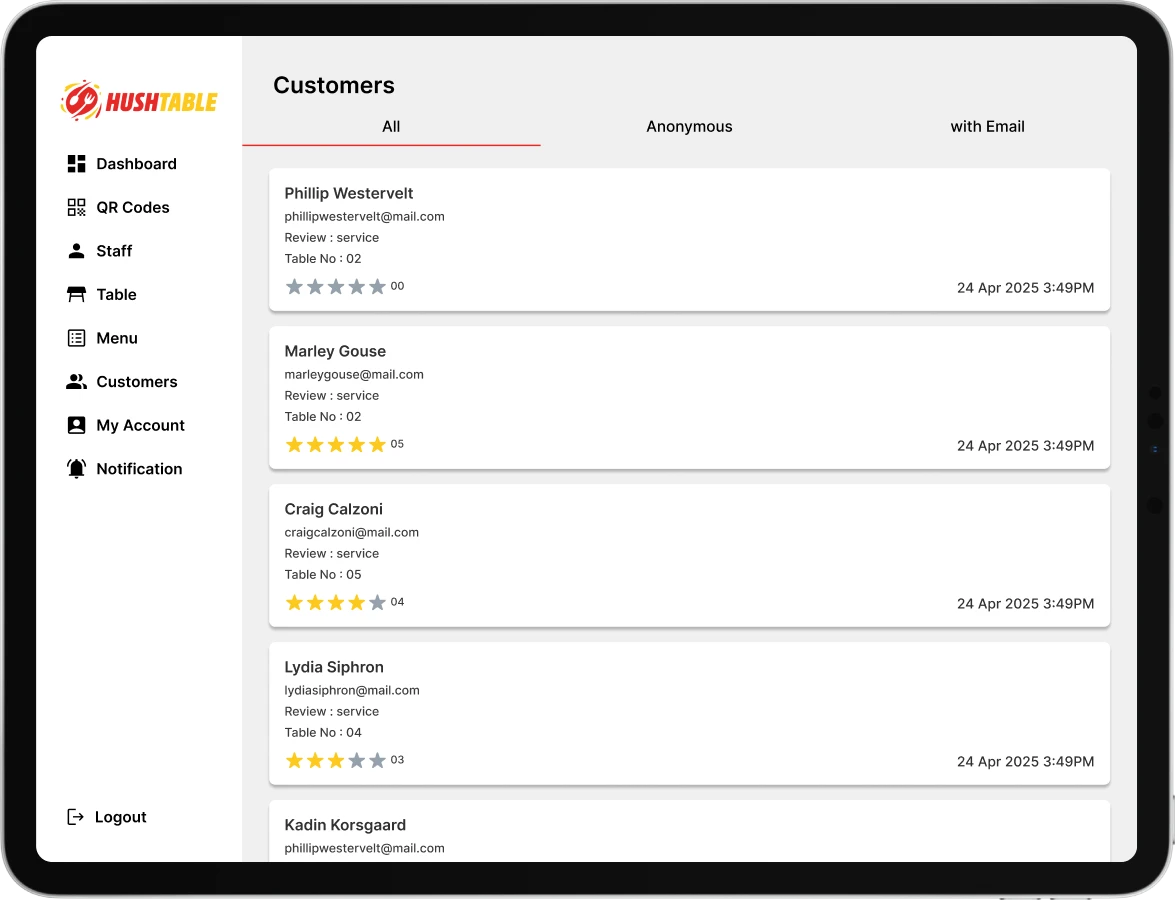Screen dimensions: 1175x900
Task: Open Kadin Korsgaard customer name
Action: (345, 825)
